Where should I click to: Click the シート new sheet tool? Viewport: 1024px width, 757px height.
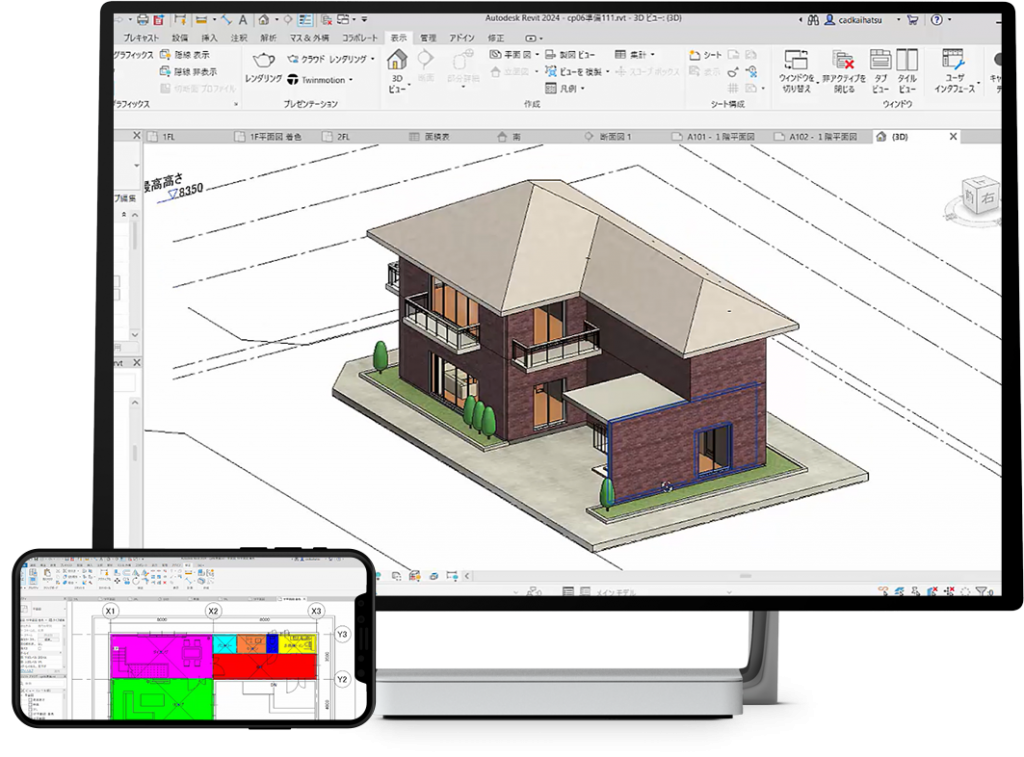click(x=706, y=55)
